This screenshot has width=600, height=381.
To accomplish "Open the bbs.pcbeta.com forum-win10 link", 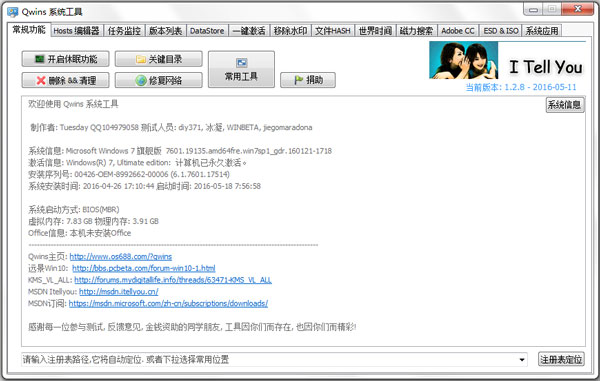I will point(143,269).
